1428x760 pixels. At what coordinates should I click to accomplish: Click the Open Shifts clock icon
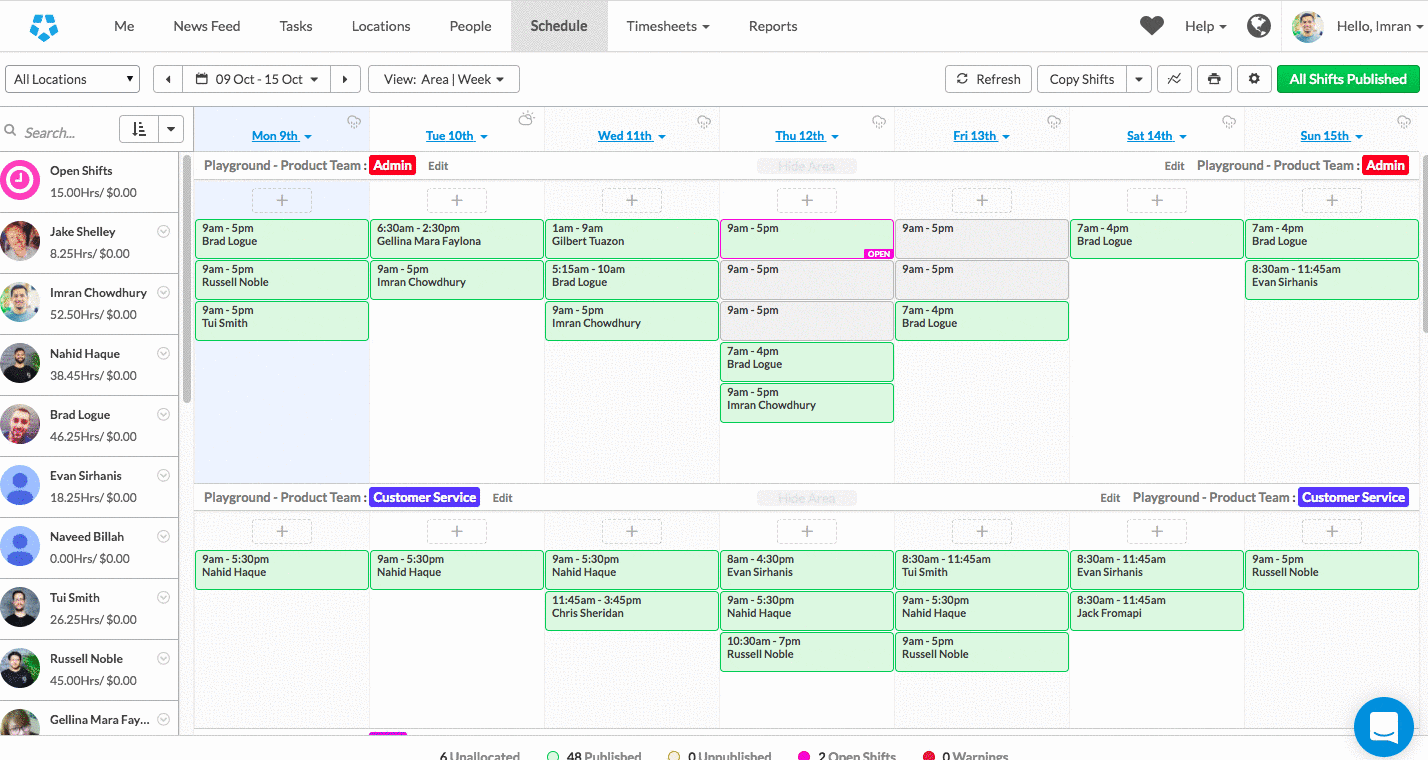click(x=20, y=181)
